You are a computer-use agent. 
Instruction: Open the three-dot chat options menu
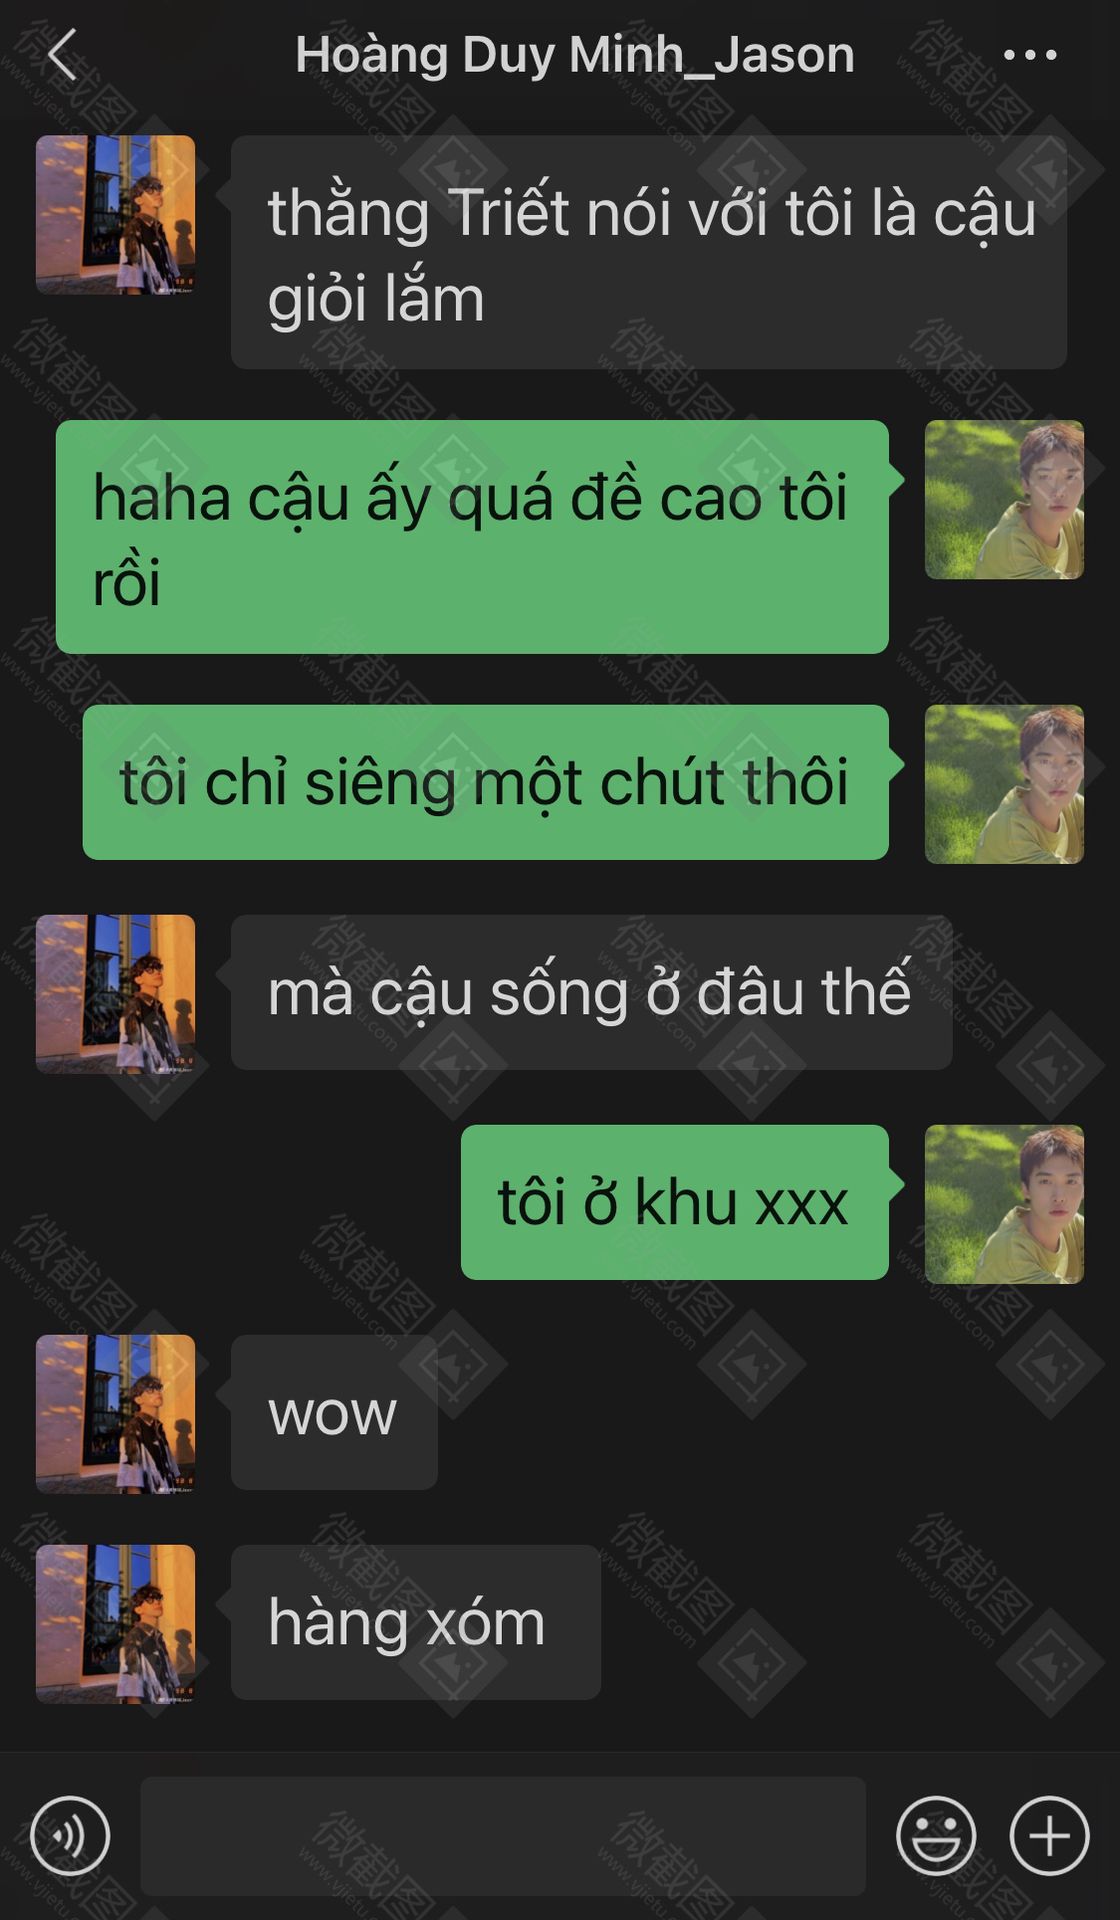pos(1030,55)
